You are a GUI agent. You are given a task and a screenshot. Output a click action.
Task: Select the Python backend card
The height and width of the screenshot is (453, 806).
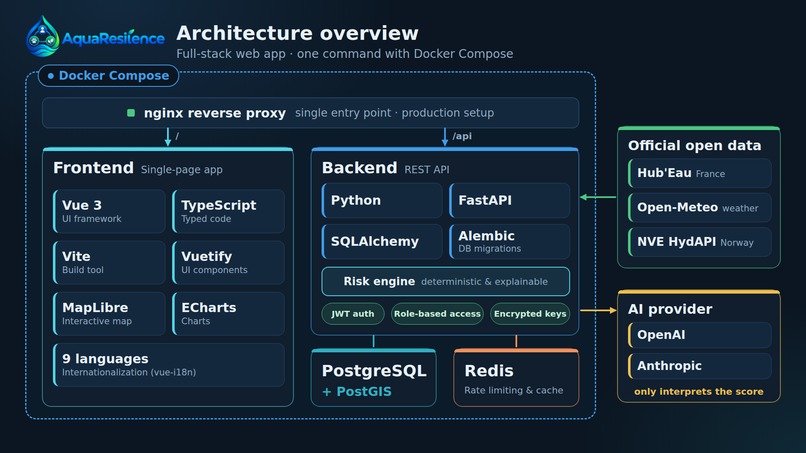coord(382,201)
